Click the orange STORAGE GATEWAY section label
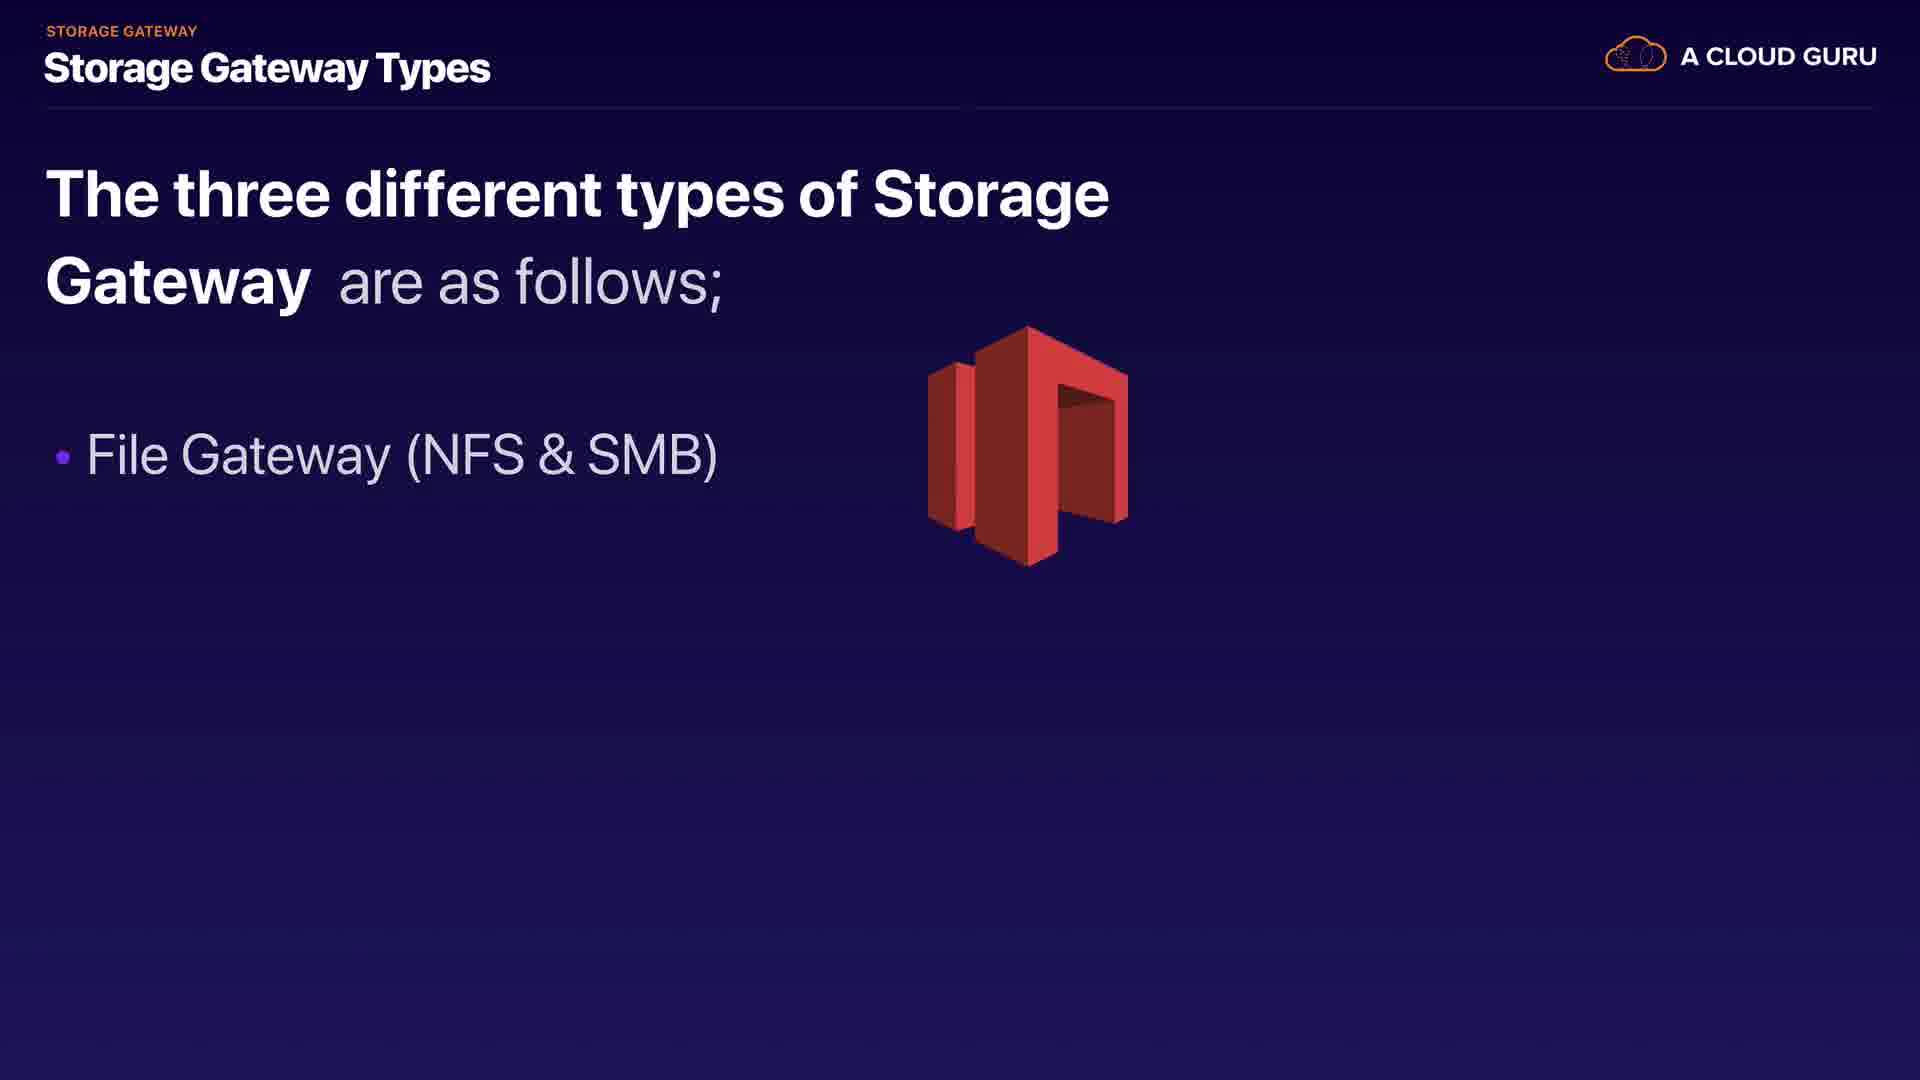The image size is (1920, 1080). click(x=121, y=31)
